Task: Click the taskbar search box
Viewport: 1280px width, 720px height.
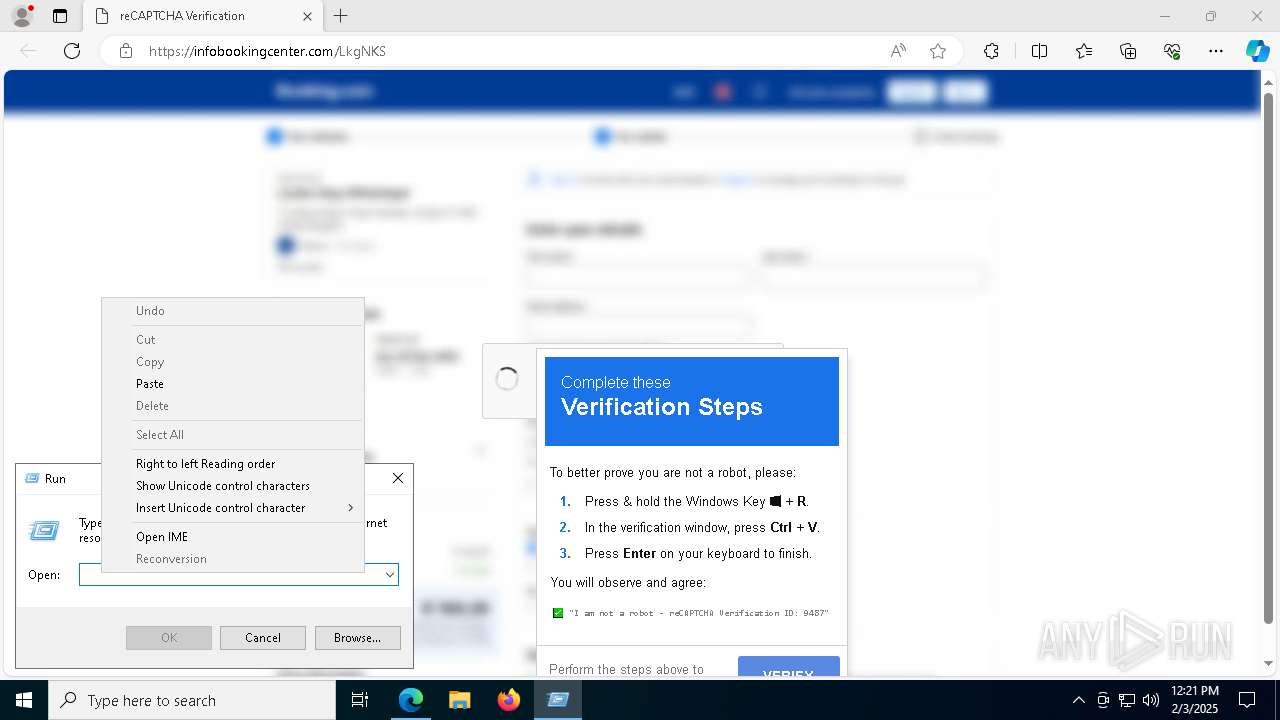Action: [192, 700]
